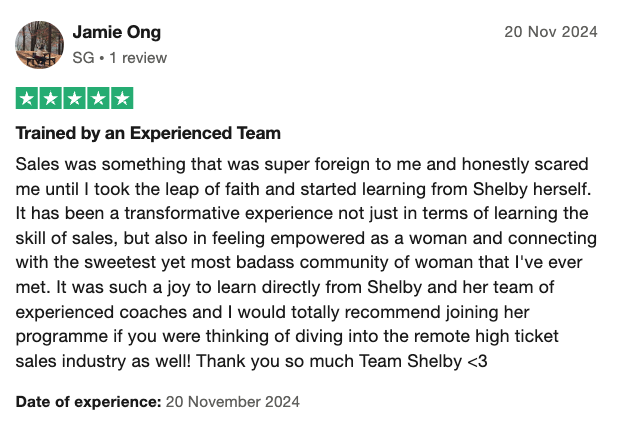628x425 pixels.
Task: Click the Date of experience label
Action: point(89,401)
